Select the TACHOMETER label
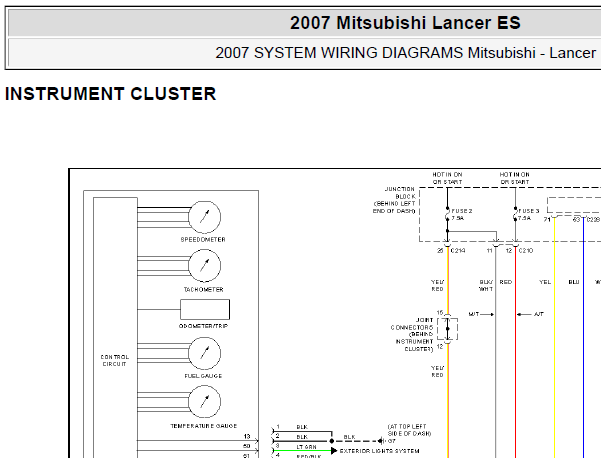This screenshot has height=458, width=601. point(204,289)
